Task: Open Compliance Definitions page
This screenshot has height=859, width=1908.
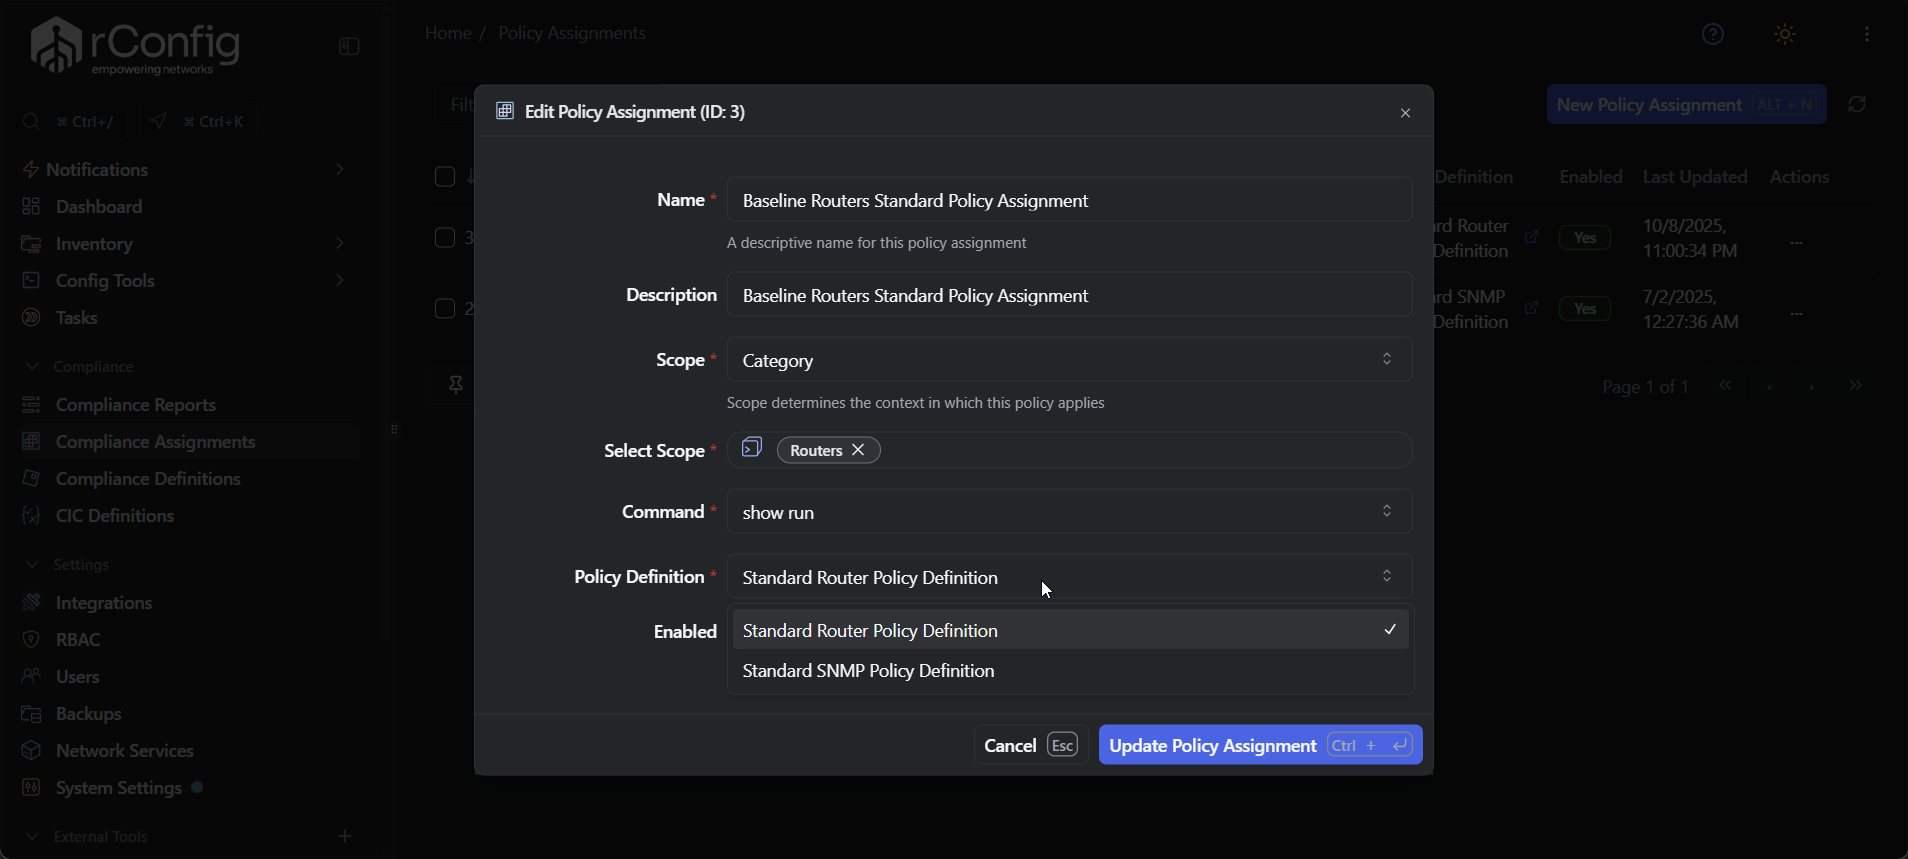Action: click(148, 479)
